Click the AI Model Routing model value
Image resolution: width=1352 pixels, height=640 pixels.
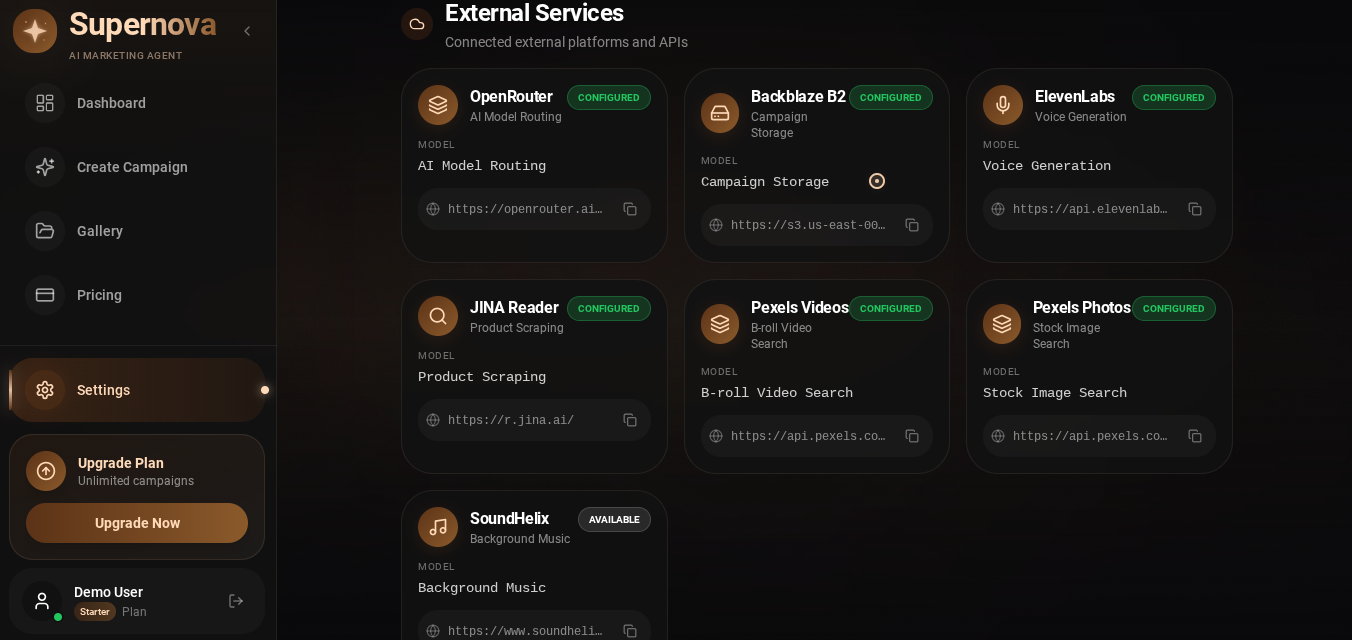click(482, 166)
